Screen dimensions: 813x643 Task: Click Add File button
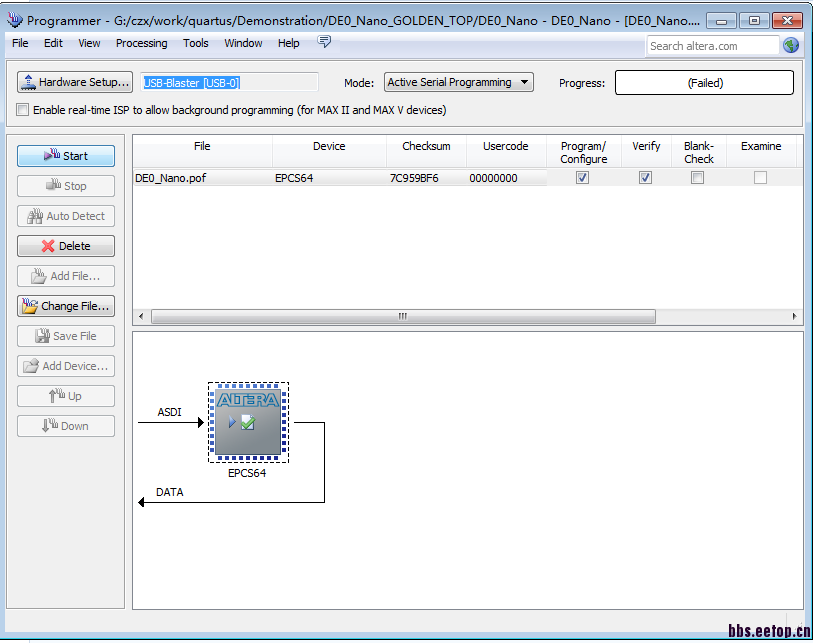click(66, 276)
